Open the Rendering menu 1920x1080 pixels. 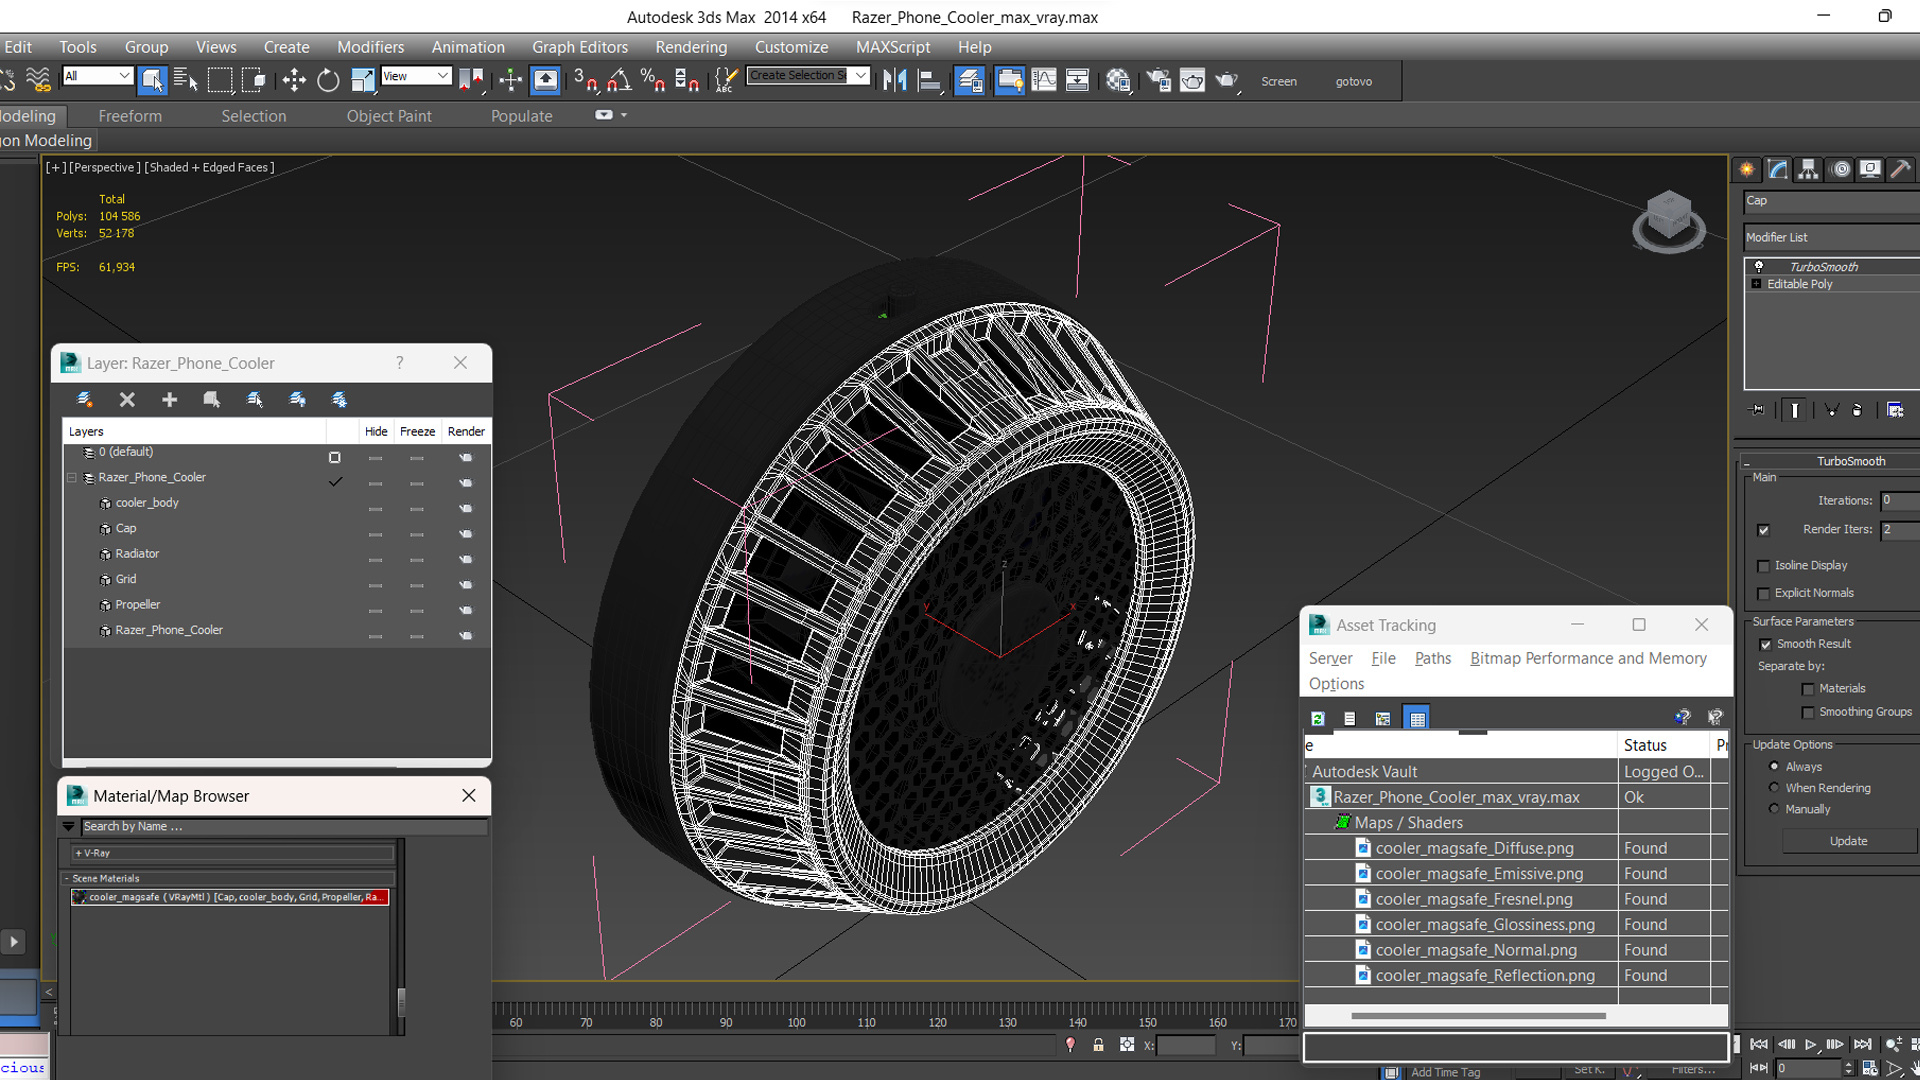tap(691, 47)
